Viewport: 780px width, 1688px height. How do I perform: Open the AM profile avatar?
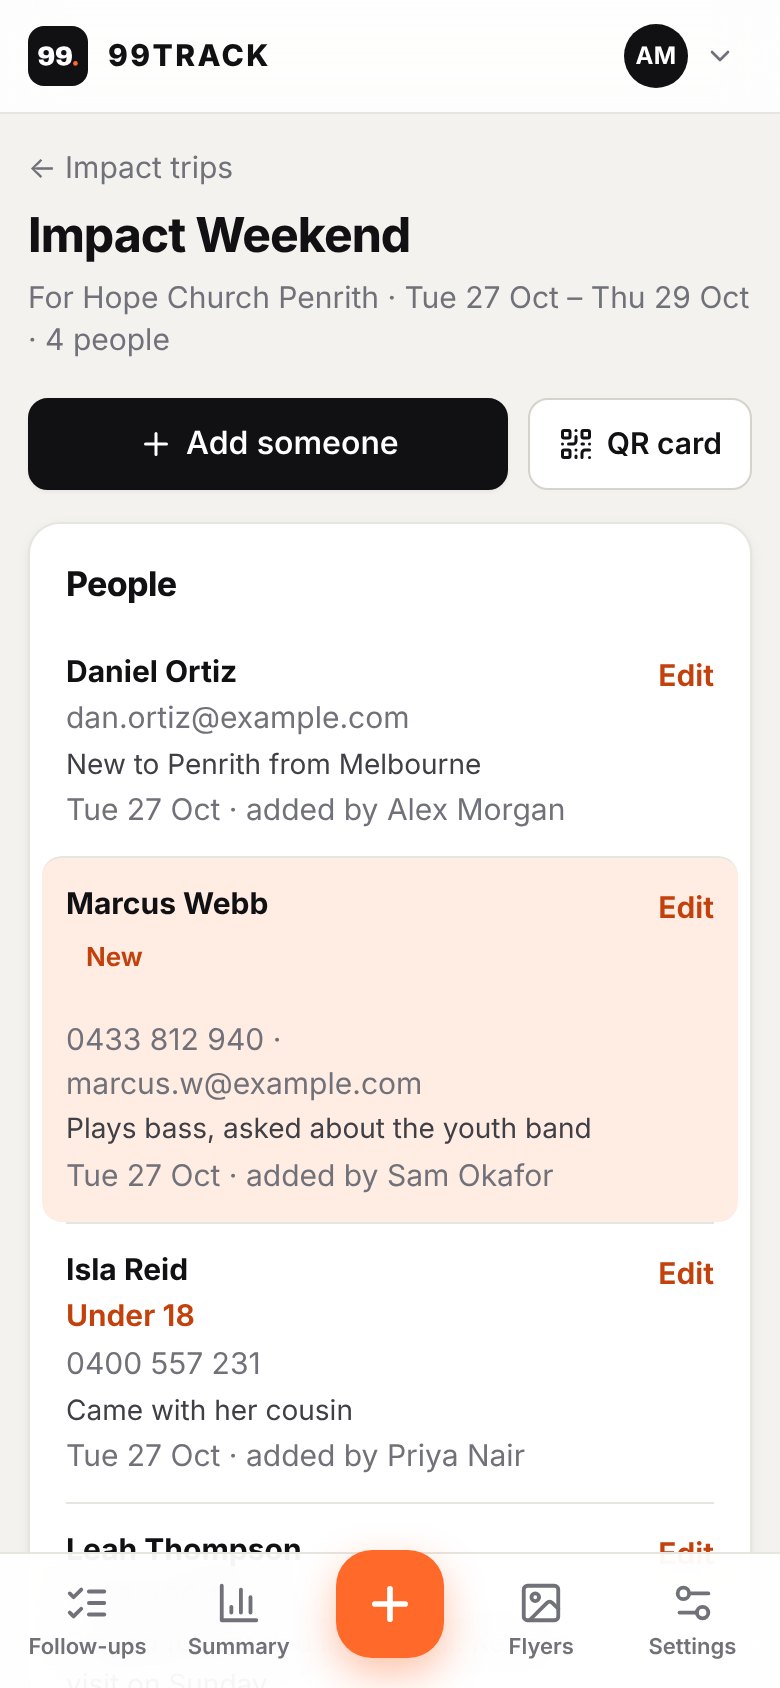point(656,56)
